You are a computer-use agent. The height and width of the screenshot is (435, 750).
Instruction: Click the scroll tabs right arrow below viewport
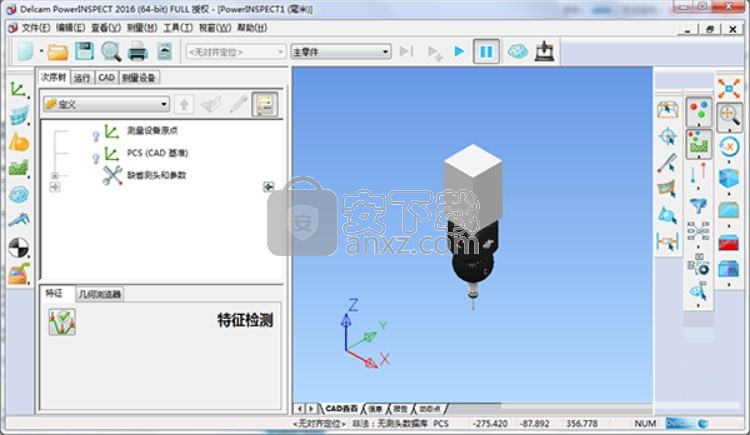pos(311,409)
